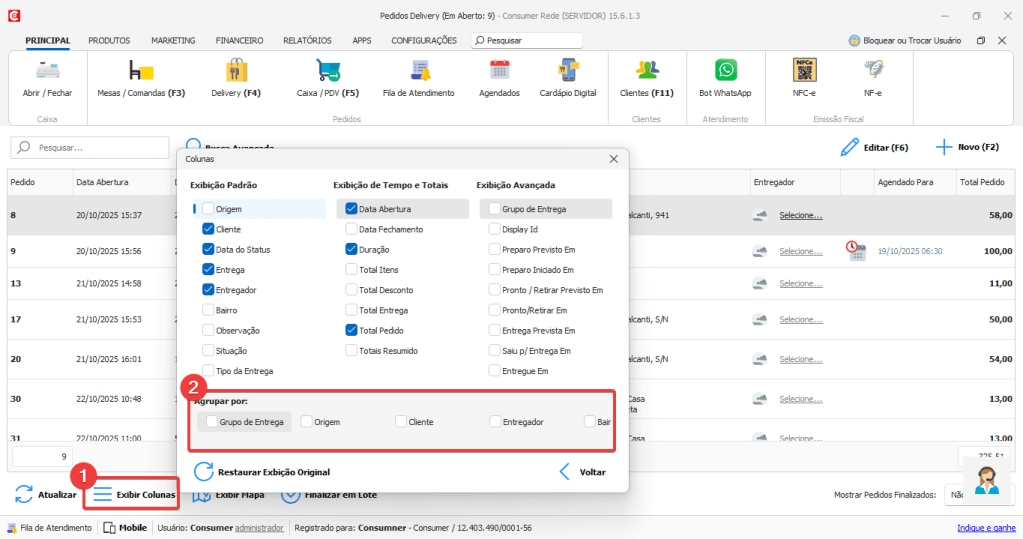Enable the Origem column checkbox

208,209
